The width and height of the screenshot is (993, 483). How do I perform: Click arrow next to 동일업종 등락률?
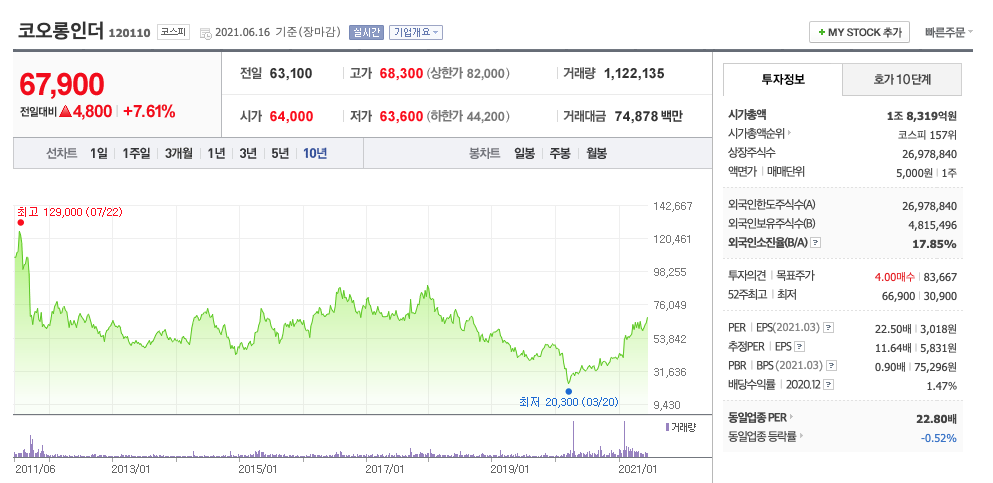pos(800,436)
